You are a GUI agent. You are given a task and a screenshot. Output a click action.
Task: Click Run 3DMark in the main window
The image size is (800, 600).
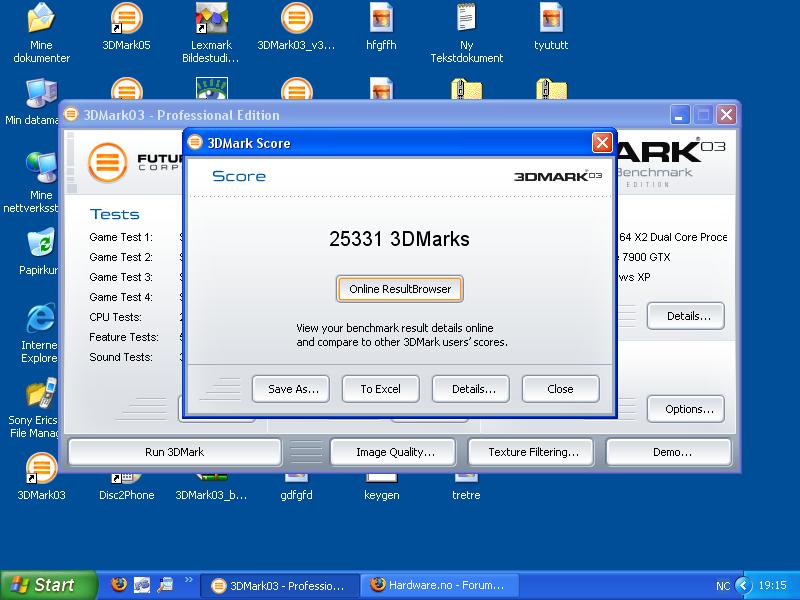coord(174,452)
